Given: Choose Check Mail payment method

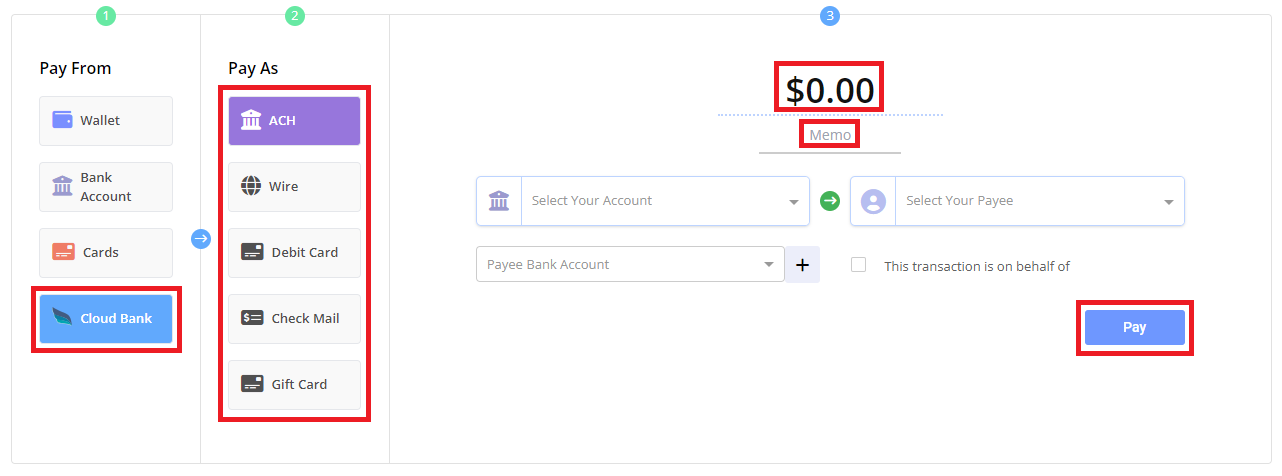Looking at the screenshot, I should [x=294, y=319].
